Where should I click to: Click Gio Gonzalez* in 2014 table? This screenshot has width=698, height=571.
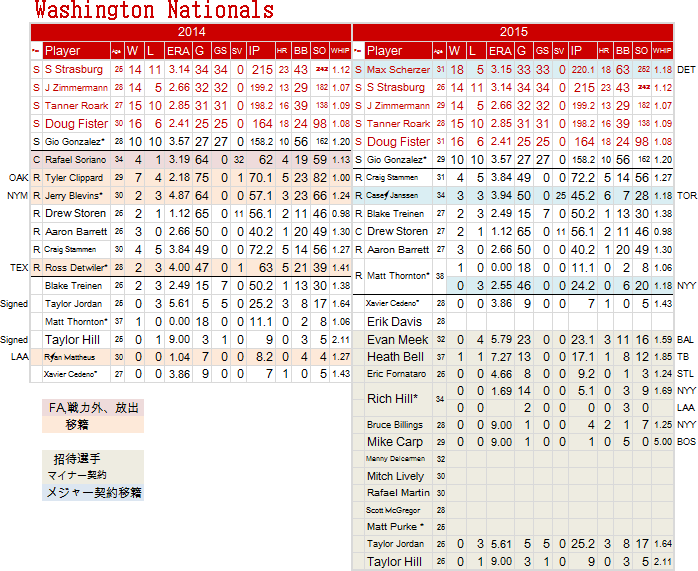[75, 142]
